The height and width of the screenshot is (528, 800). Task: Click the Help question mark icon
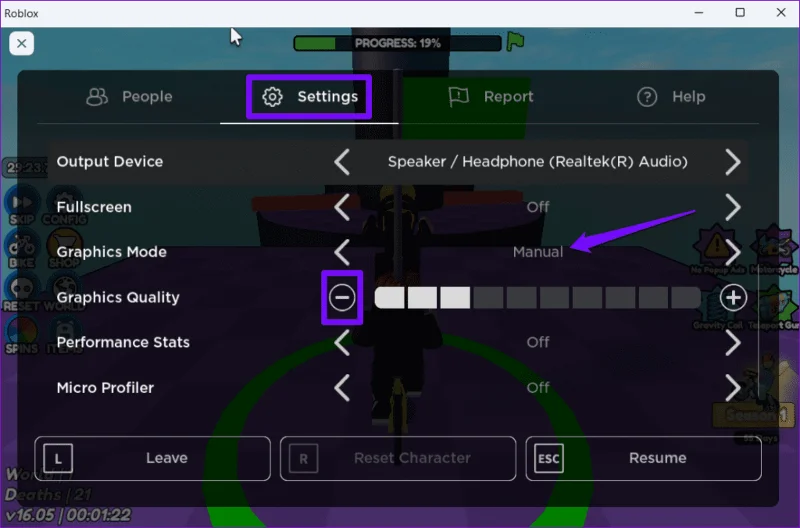click(x=647, y=96)
